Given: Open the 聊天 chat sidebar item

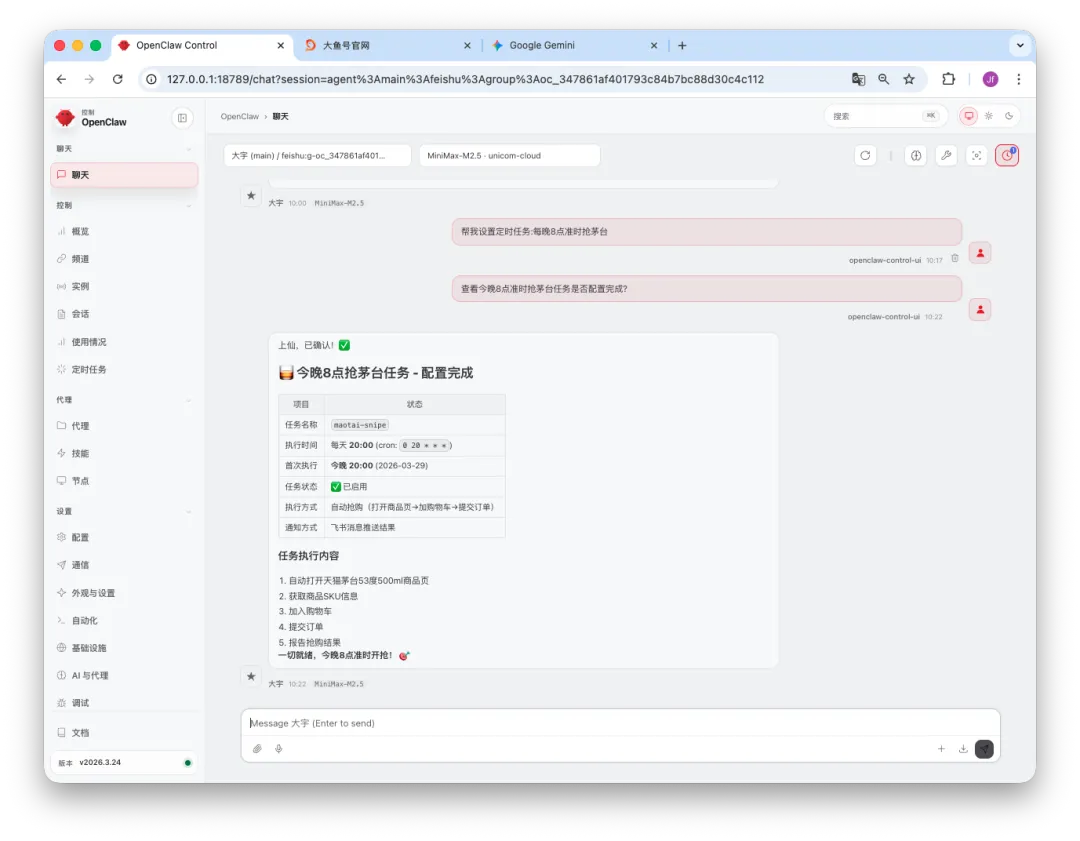Looking at the screenshot, I should (x=124, y=175).
